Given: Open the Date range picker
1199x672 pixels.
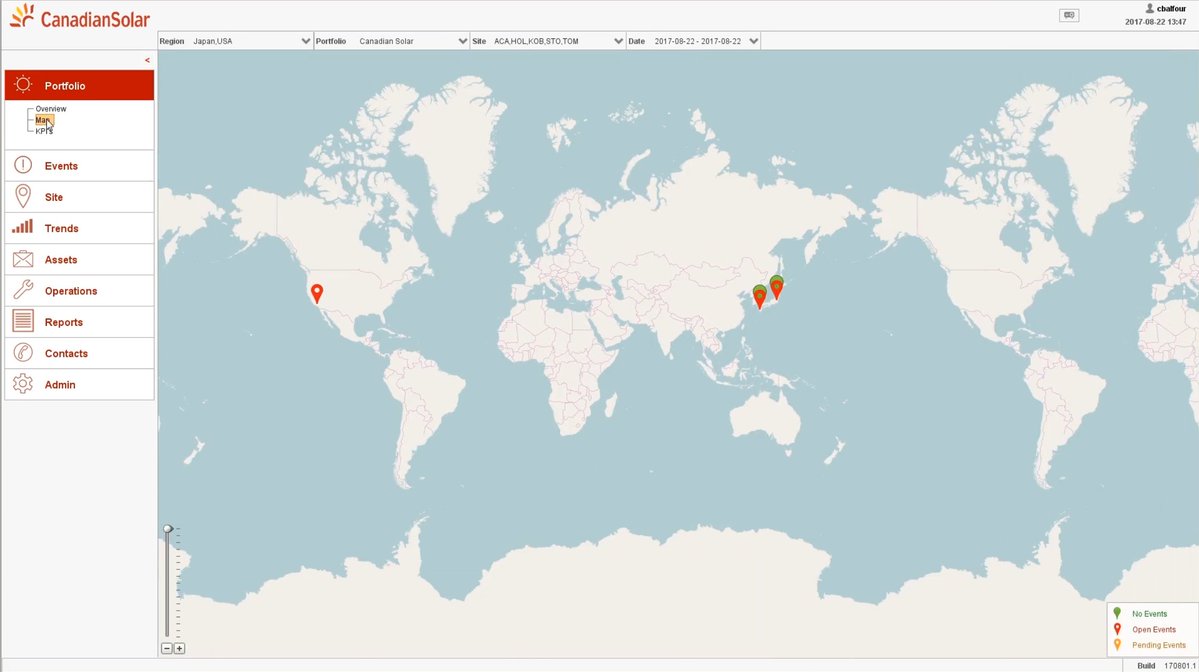Looking at the screenshot, I should click(x=753, y=41).
